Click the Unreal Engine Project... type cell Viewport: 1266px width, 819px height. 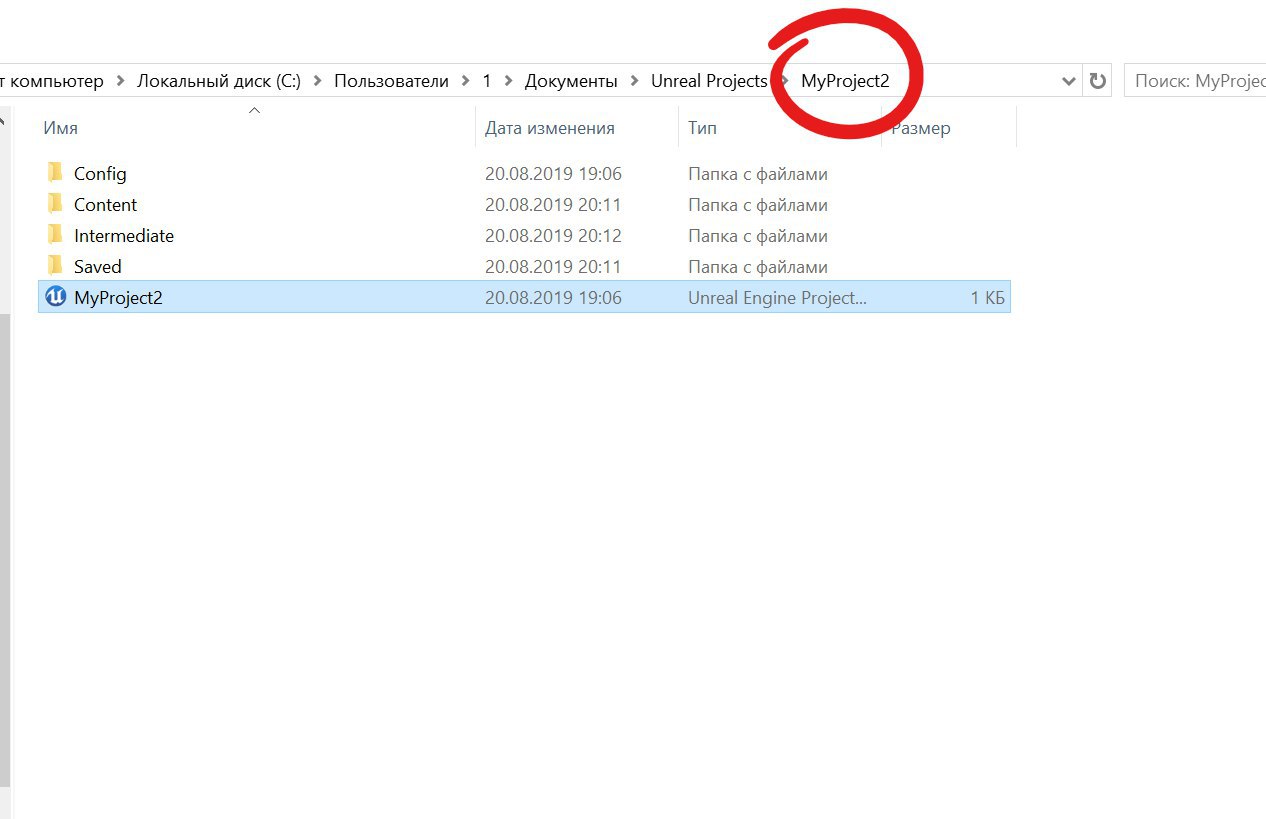(777, 298)
